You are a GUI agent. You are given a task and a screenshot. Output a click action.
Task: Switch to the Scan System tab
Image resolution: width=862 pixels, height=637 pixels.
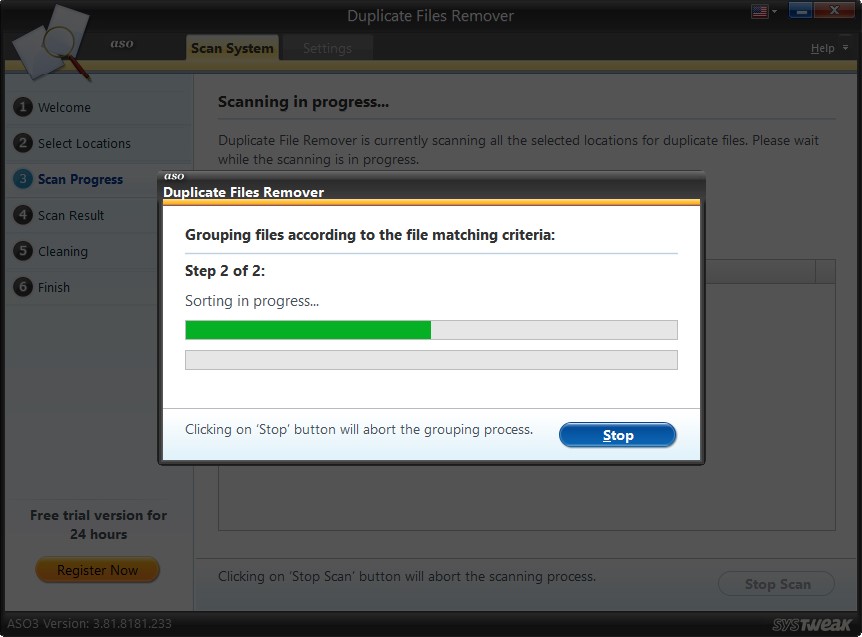[232, 47]
